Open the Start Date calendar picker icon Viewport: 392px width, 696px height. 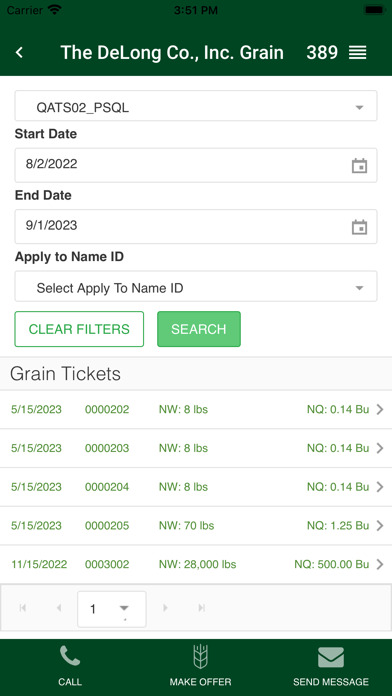pos(359,166)
